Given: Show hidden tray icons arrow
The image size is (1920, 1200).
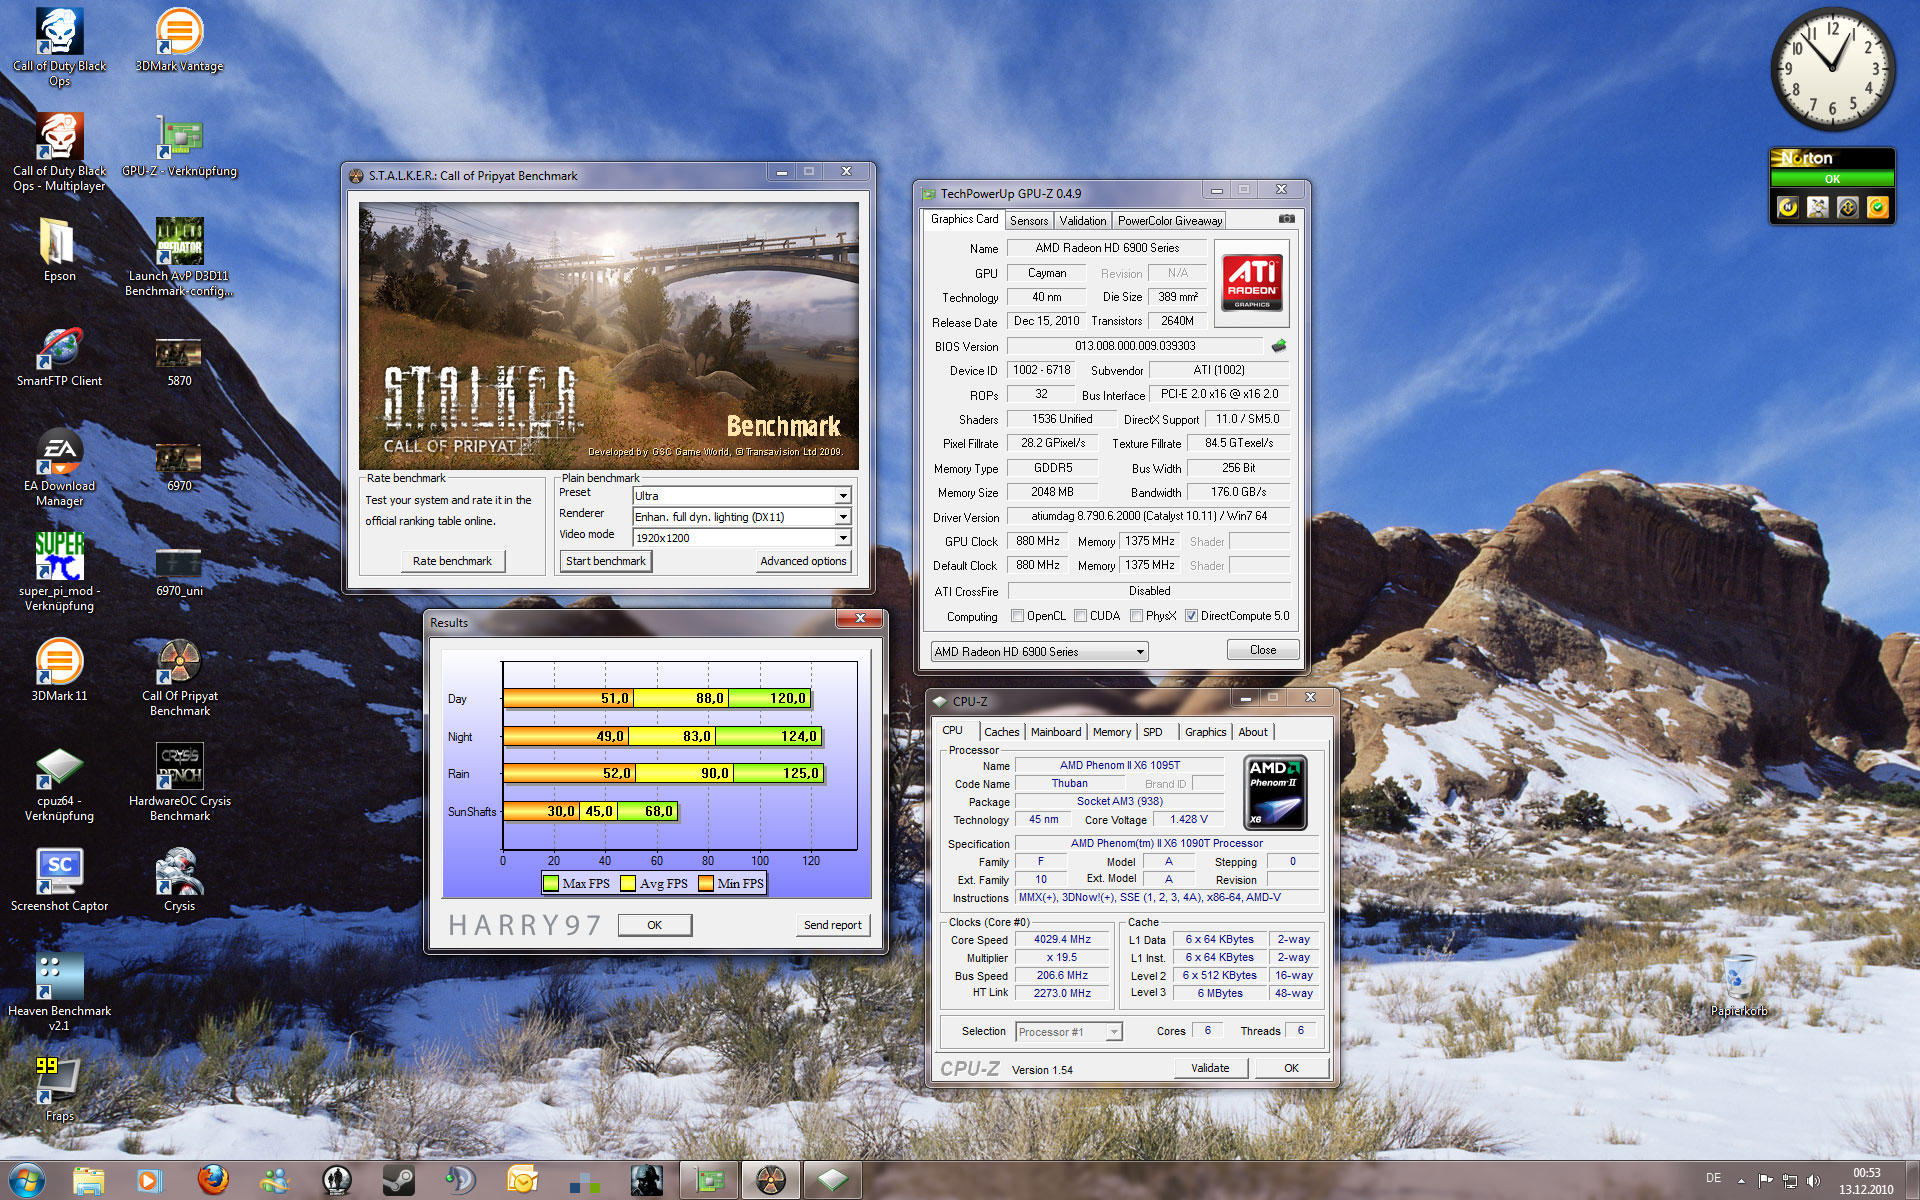Looking at the screenshot, I should tap(1741, 1181).
